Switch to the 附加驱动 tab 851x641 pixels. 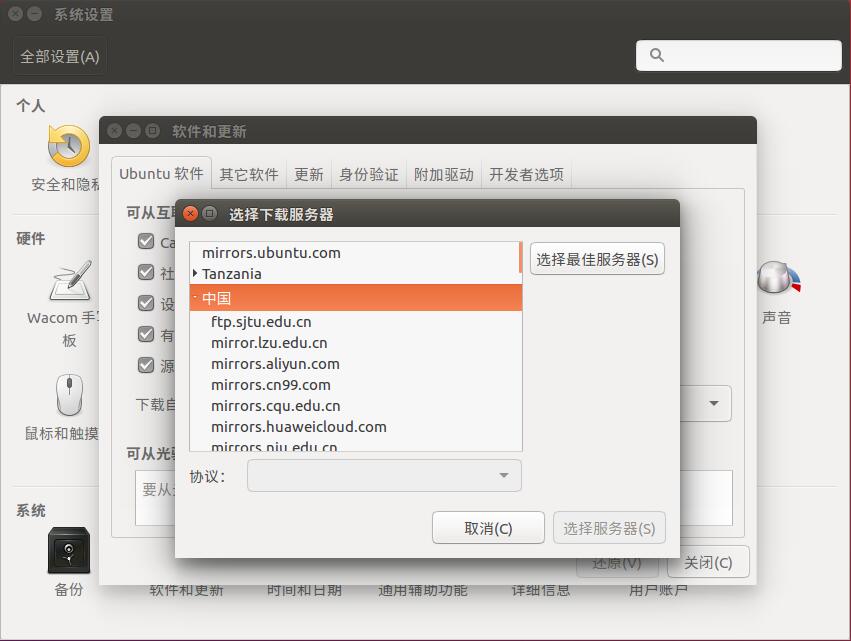tap(444, 174)
